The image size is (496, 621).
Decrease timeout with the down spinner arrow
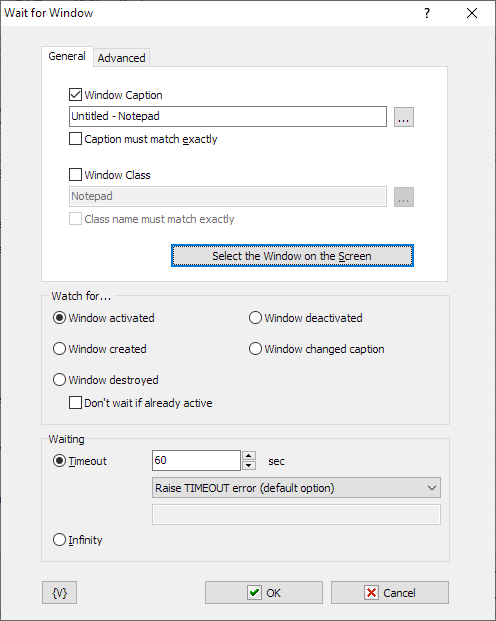coord(249,465)
